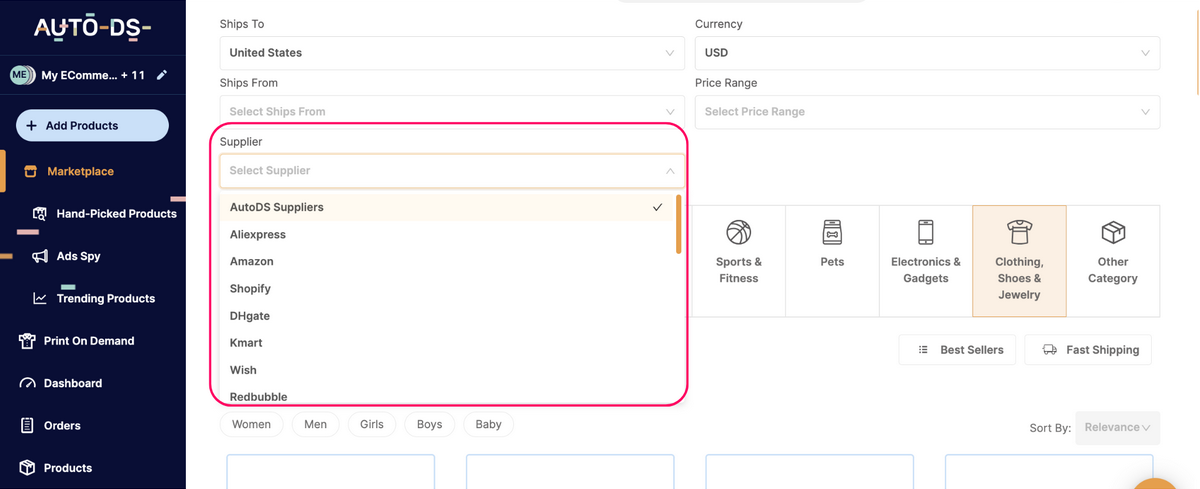Open Hand-Picked Products page
Image resolution: width=1200 pixels, height=489 pixels.
point(116,214)
